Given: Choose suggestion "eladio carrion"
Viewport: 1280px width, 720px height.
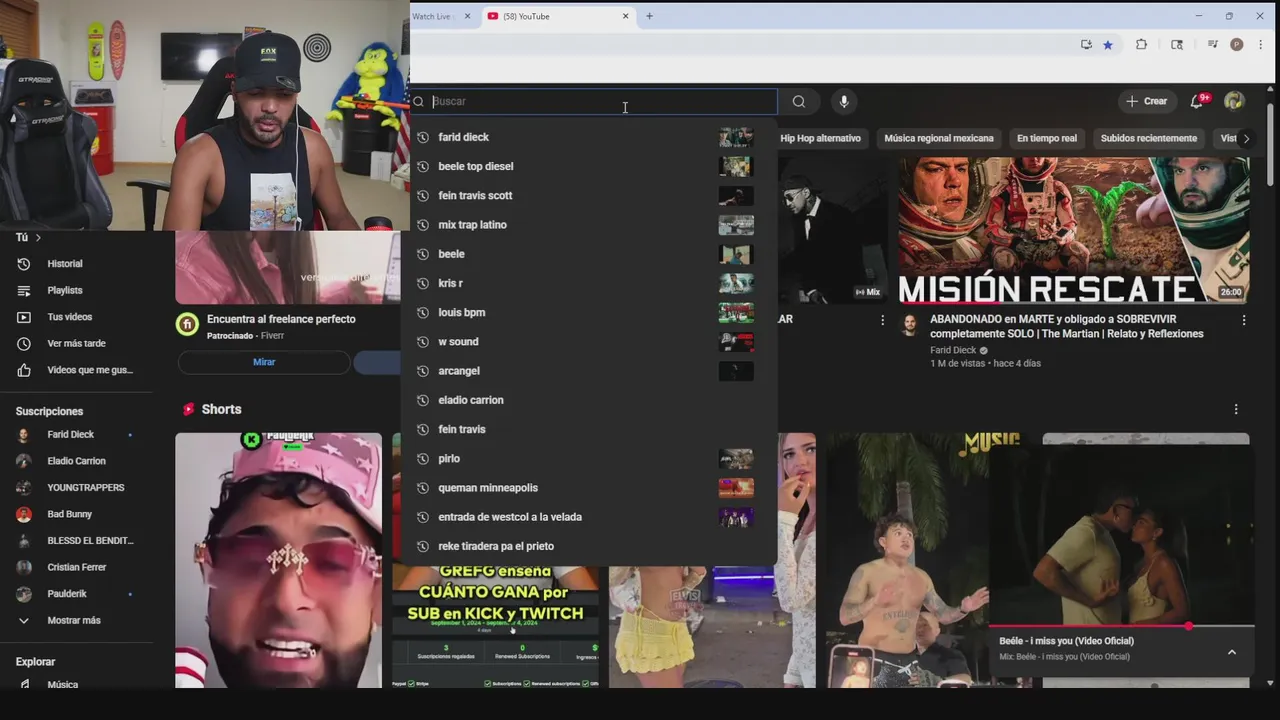Looking at the screenshot, I should (x=589, y=400).
